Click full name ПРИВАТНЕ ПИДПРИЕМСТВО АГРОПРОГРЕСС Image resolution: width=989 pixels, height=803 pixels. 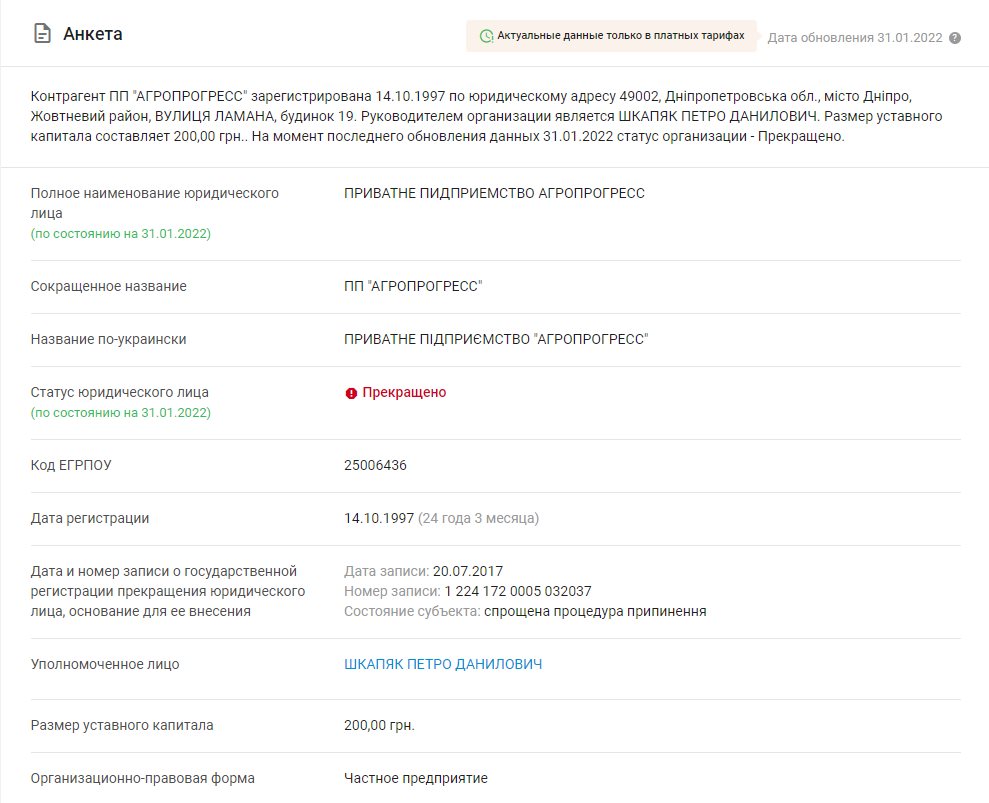(x=494, y=193)
